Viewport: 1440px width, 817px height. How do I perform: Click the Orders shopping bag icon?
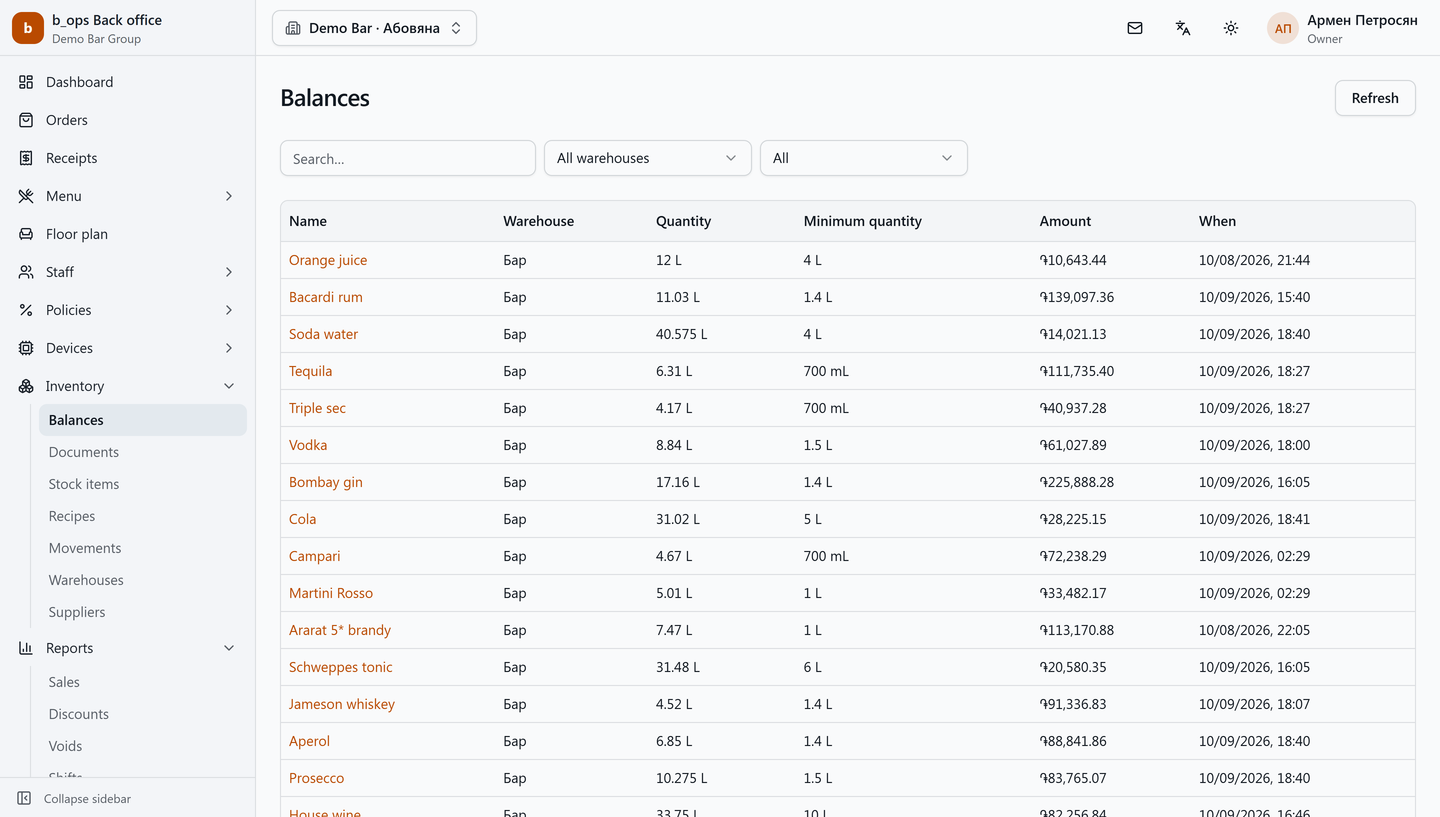[x=26, y=120]
